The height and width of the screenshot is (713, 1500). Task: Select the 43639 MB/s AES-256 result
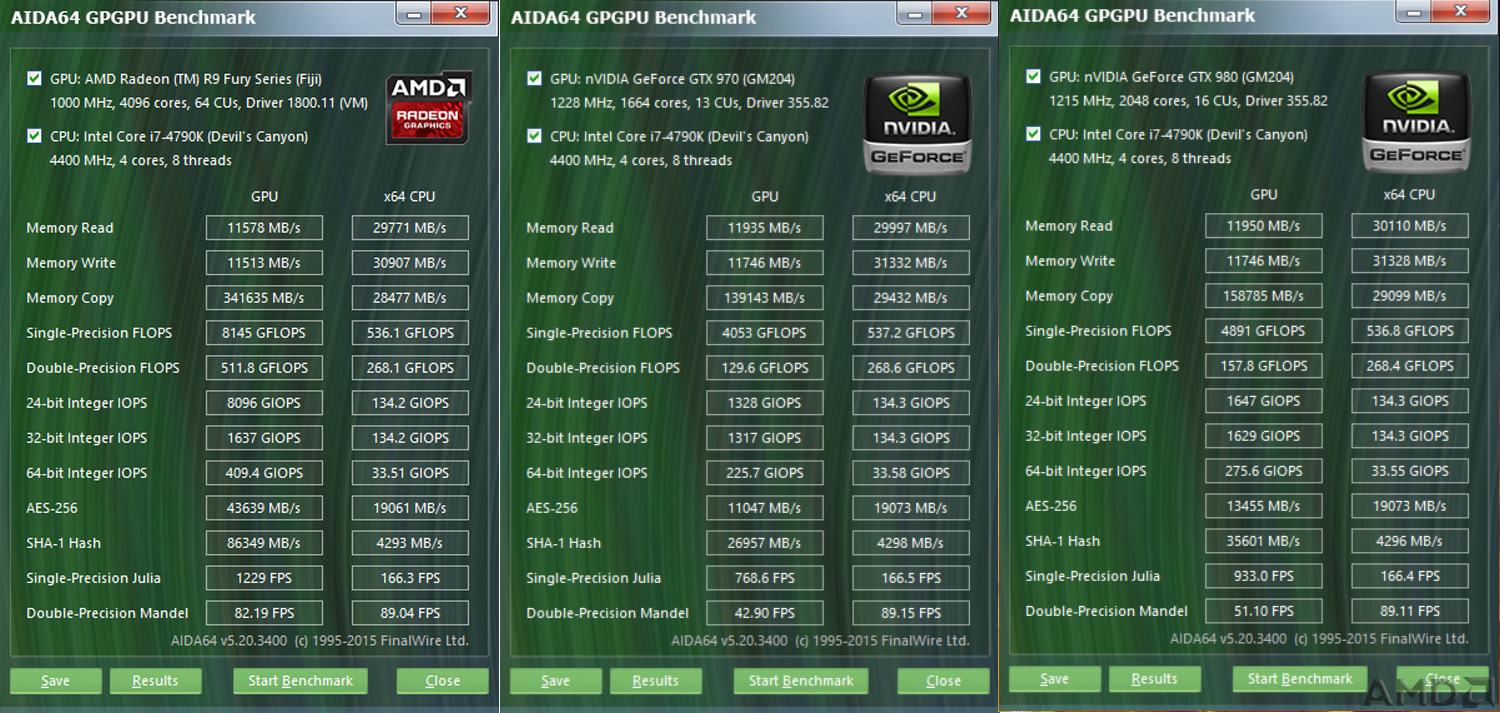(x=264, y=508)
